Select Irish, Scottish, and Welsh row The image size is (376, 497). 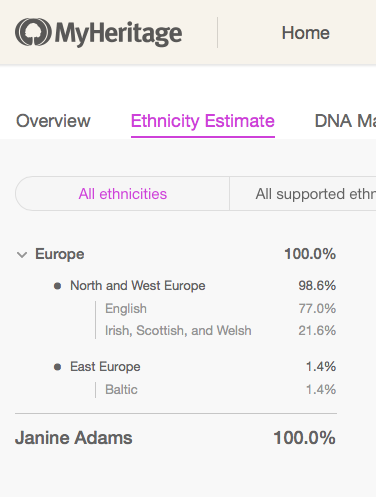[x=220, y=331]
